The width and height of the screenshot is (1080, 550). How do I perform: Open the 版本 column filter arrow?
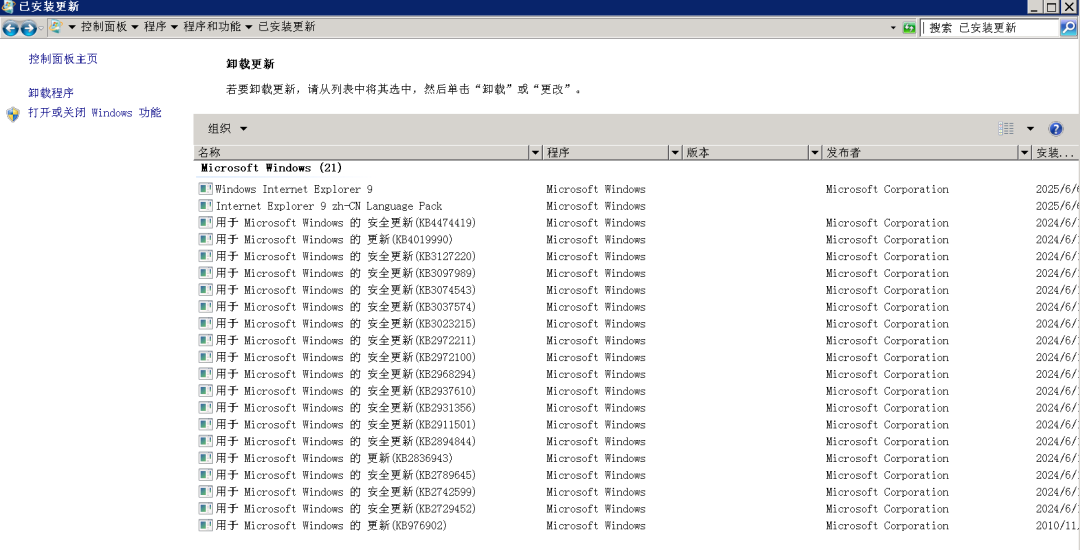(x=816, y=152)
